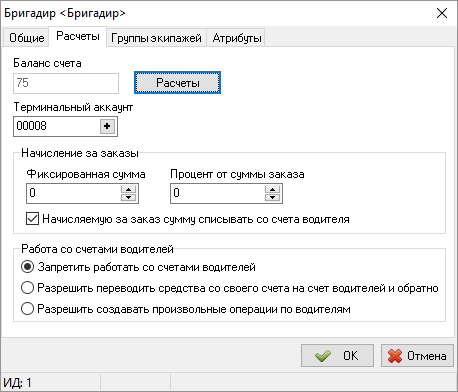This screenshot has width=458, height=392.
Task: Click the red cross icon on Отмена
Action: coord(395,356)
